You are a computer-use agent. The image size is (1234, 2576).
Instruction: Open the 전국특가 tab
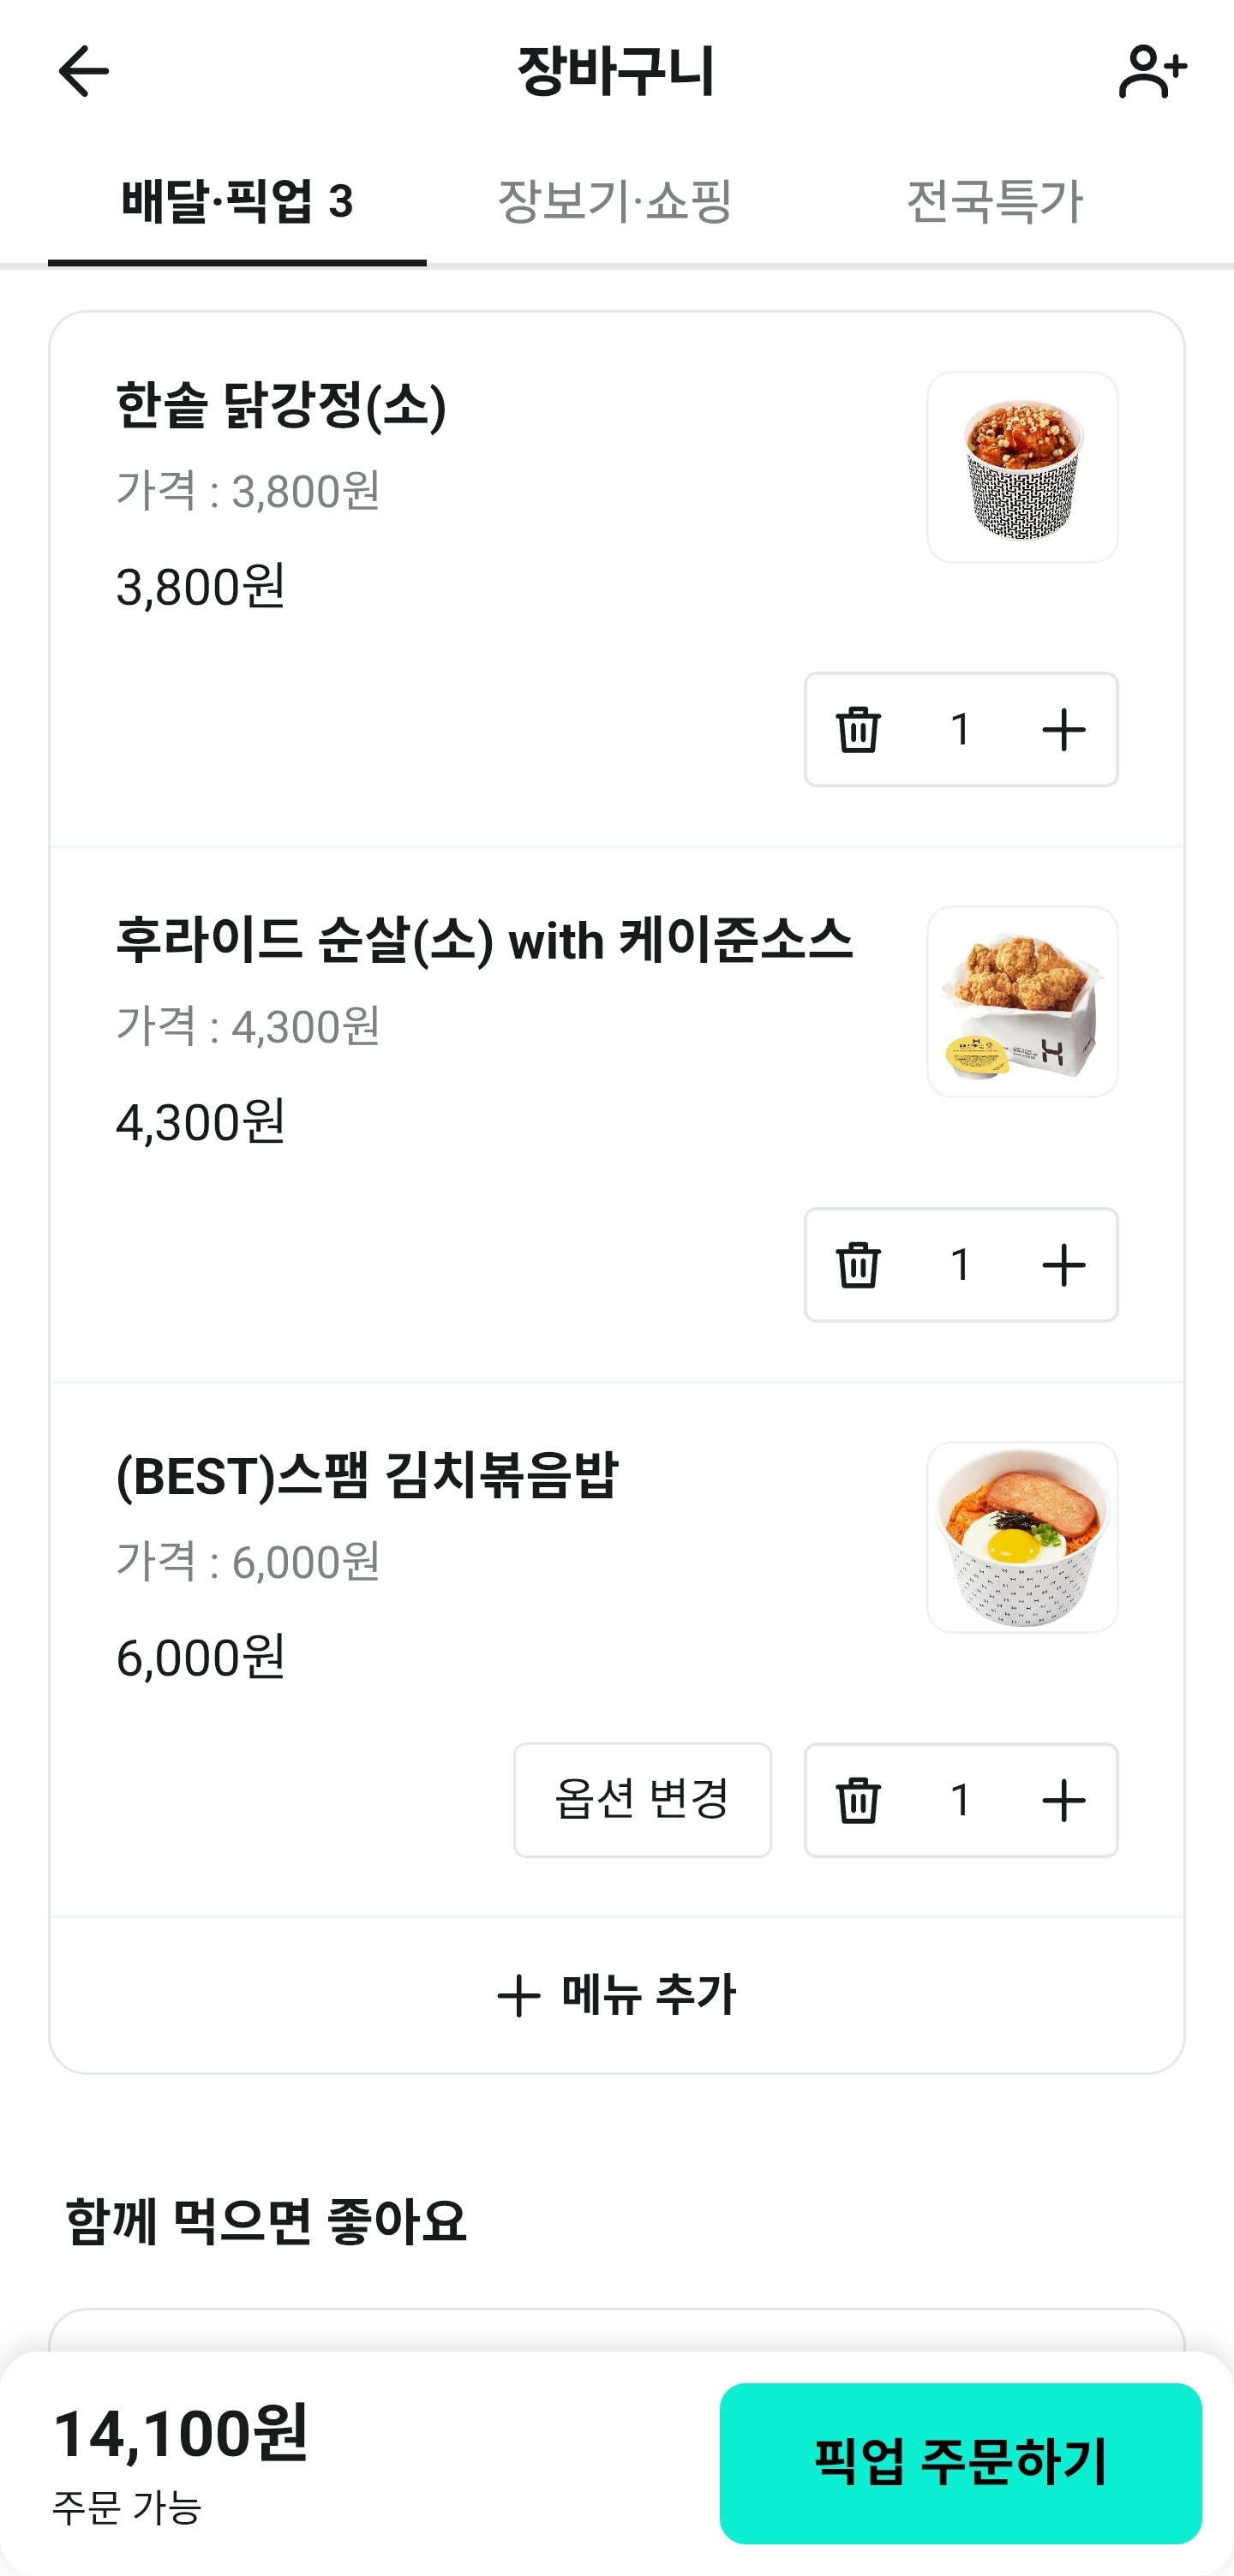pos(994,201)
